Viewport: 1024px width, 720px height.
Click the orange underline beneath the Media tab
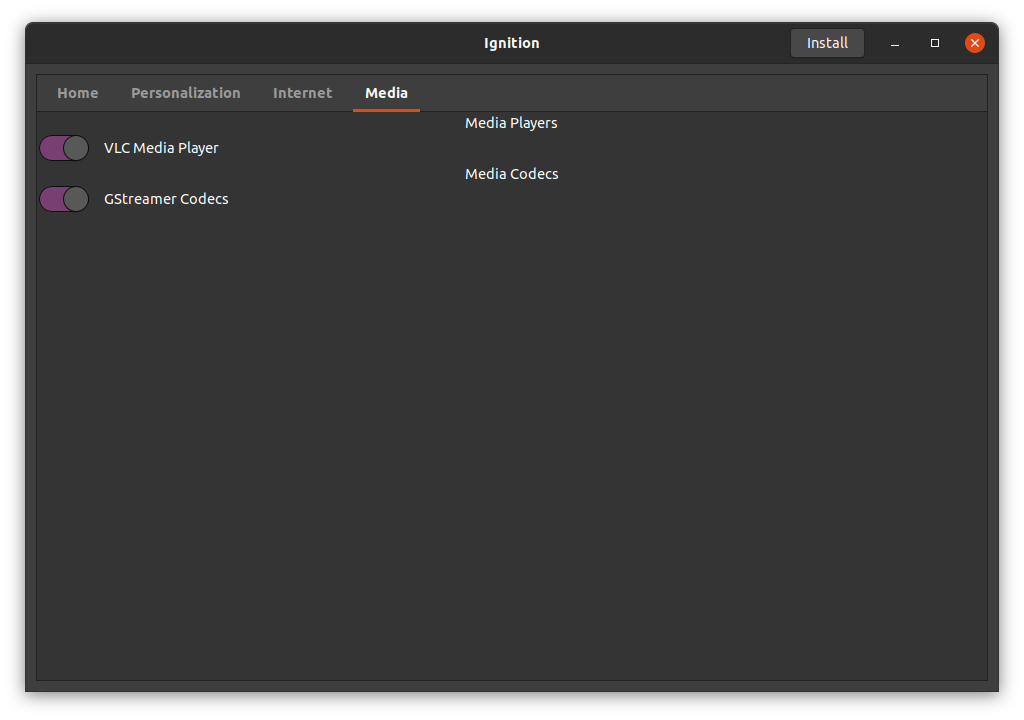[x=386, y=112]
